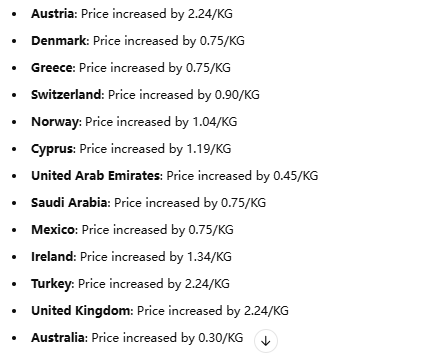
Task: Click the 0.30/KG value for Australia
Action: tap(221, 338)
